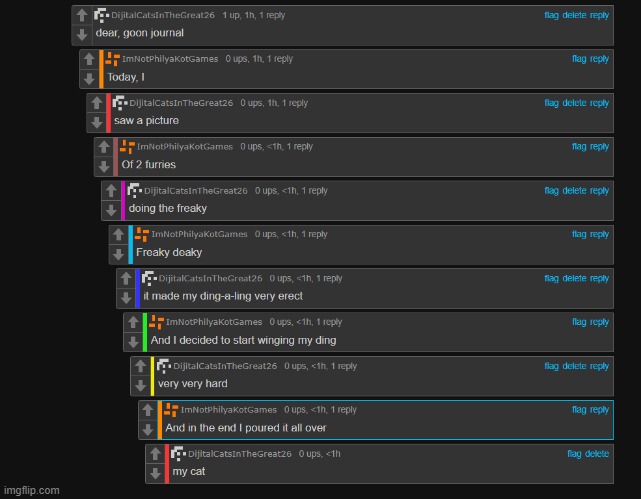Upvote the 'Freaky deaky' comment
This screenshot has height=499, width=641.
click(119, 235)
